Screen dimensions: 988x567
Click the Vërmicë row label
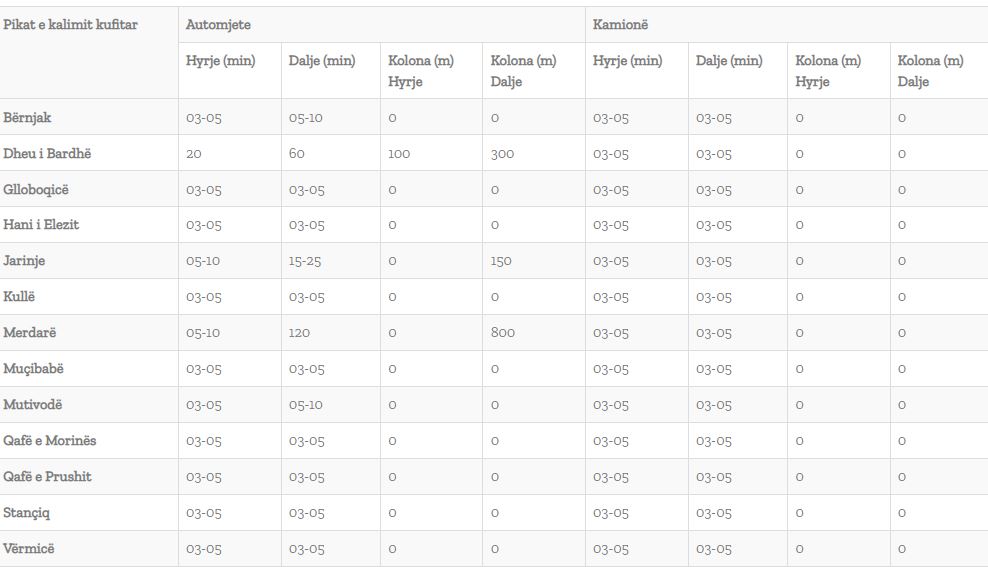[28, 548]
